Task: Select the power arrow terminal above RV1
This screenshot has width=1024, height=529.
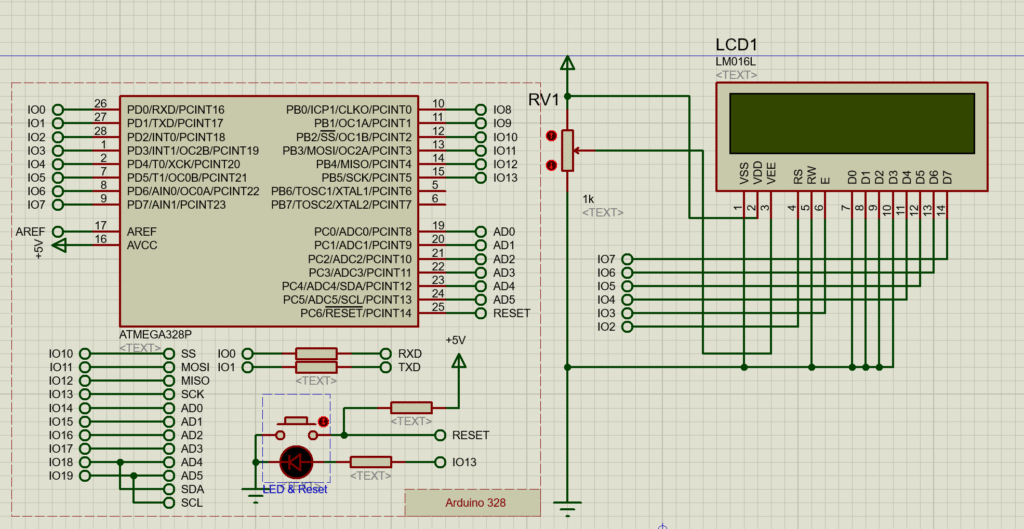Action: [x=568, y=63]
